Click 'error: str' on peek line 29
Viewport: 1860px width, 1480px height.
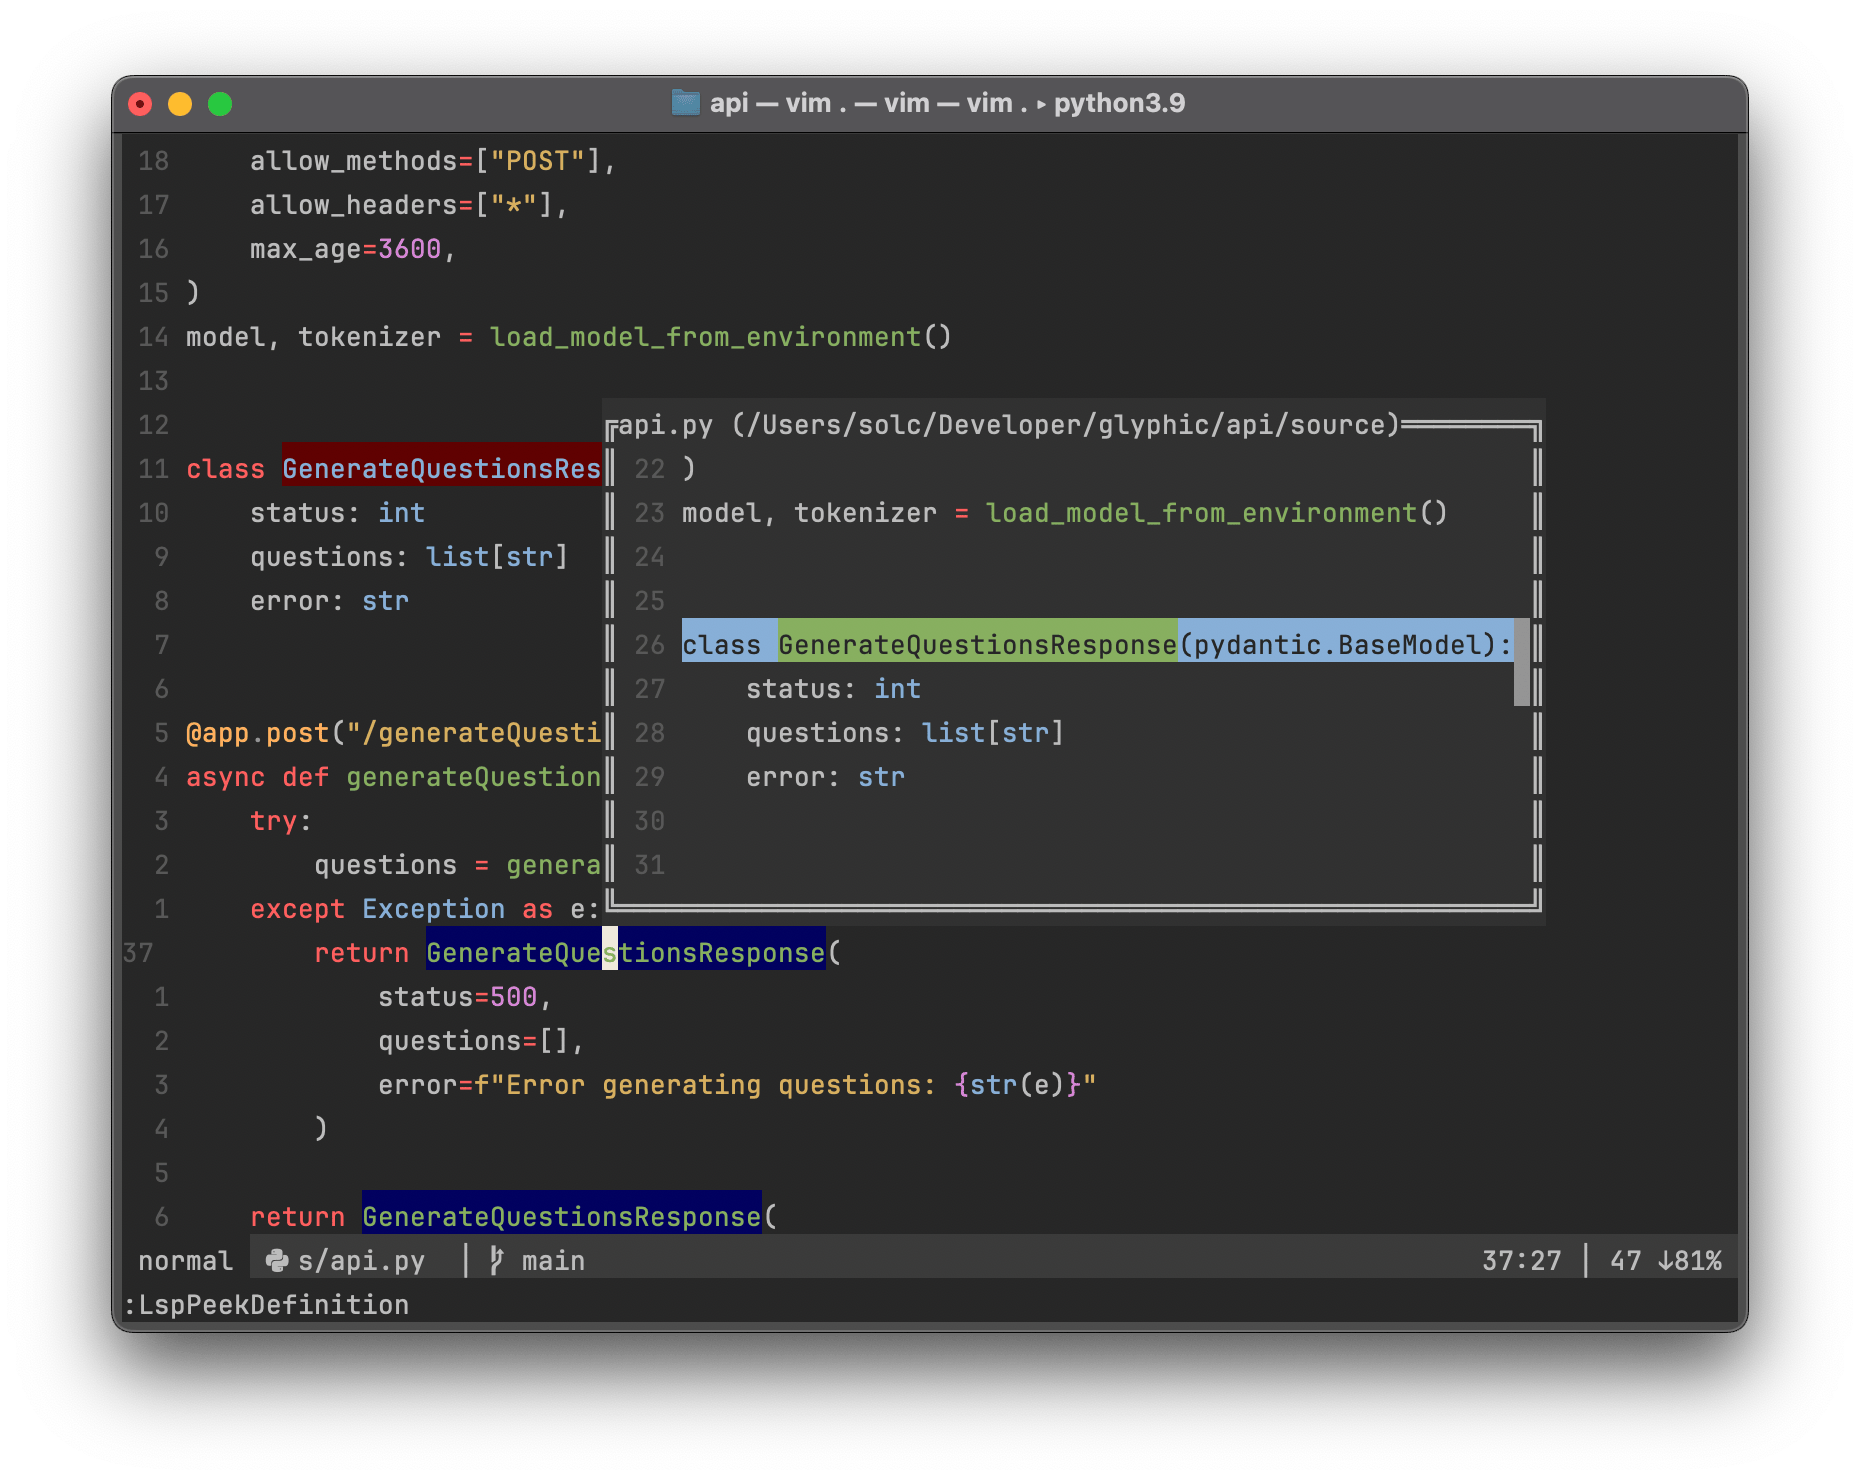point(825,777)
